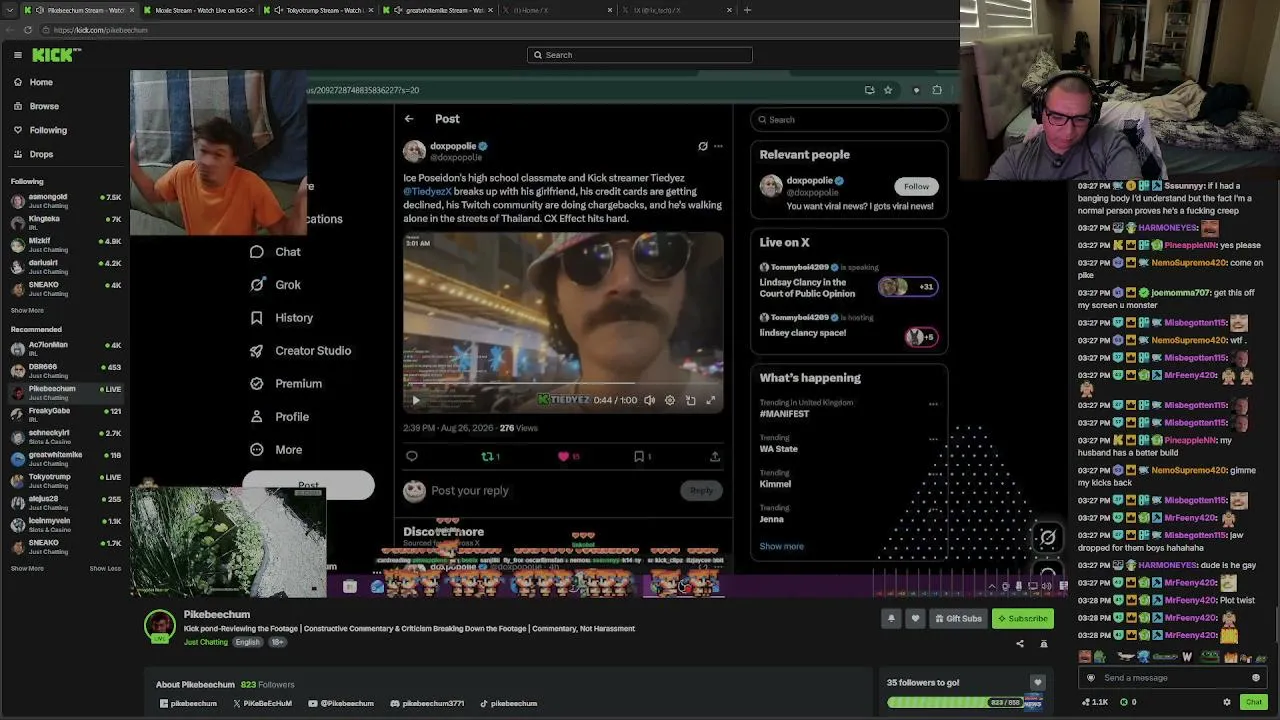This screenshot has height=720, width=1280.
Task: Play the embedded Tiedyez video
Action: click(416, 400)
